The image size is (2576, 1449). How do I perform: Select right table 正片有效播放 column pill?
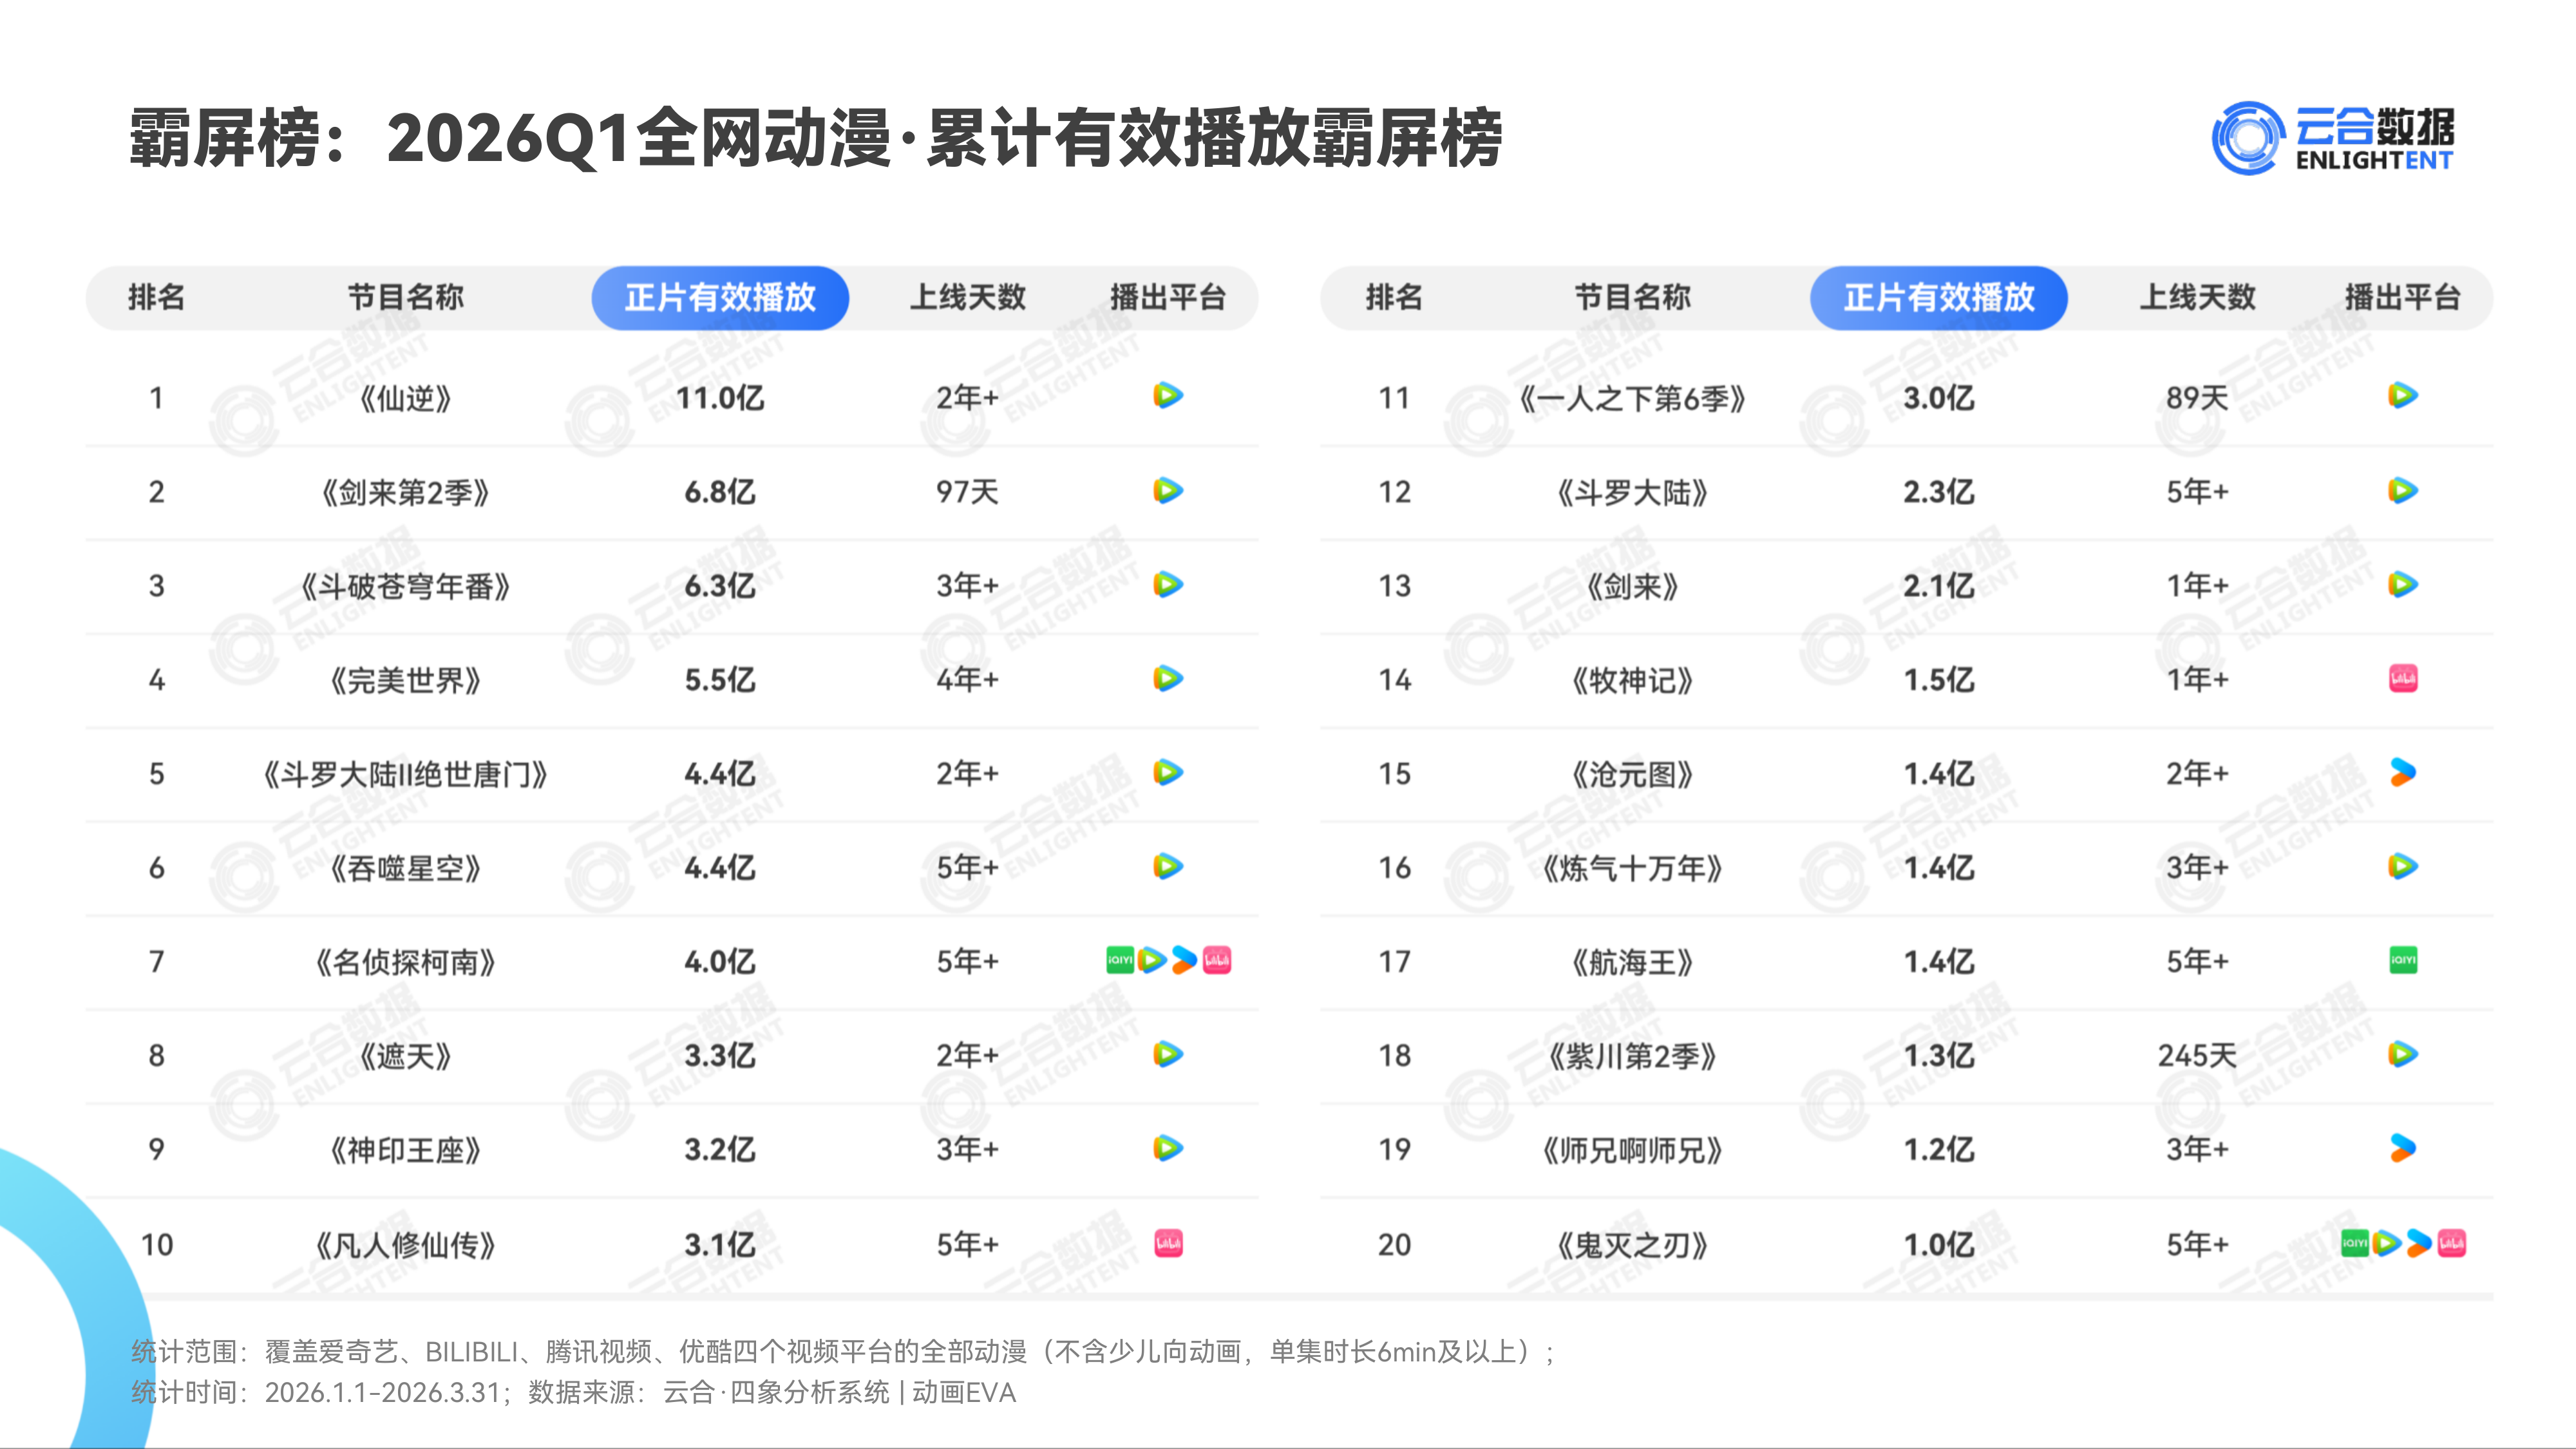point(1939,298)
